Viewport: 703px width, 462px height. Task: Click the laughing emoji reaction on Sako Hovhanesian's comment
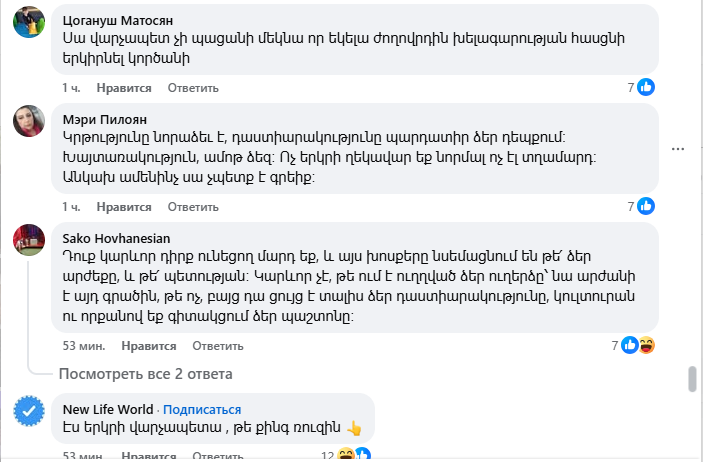646,346
